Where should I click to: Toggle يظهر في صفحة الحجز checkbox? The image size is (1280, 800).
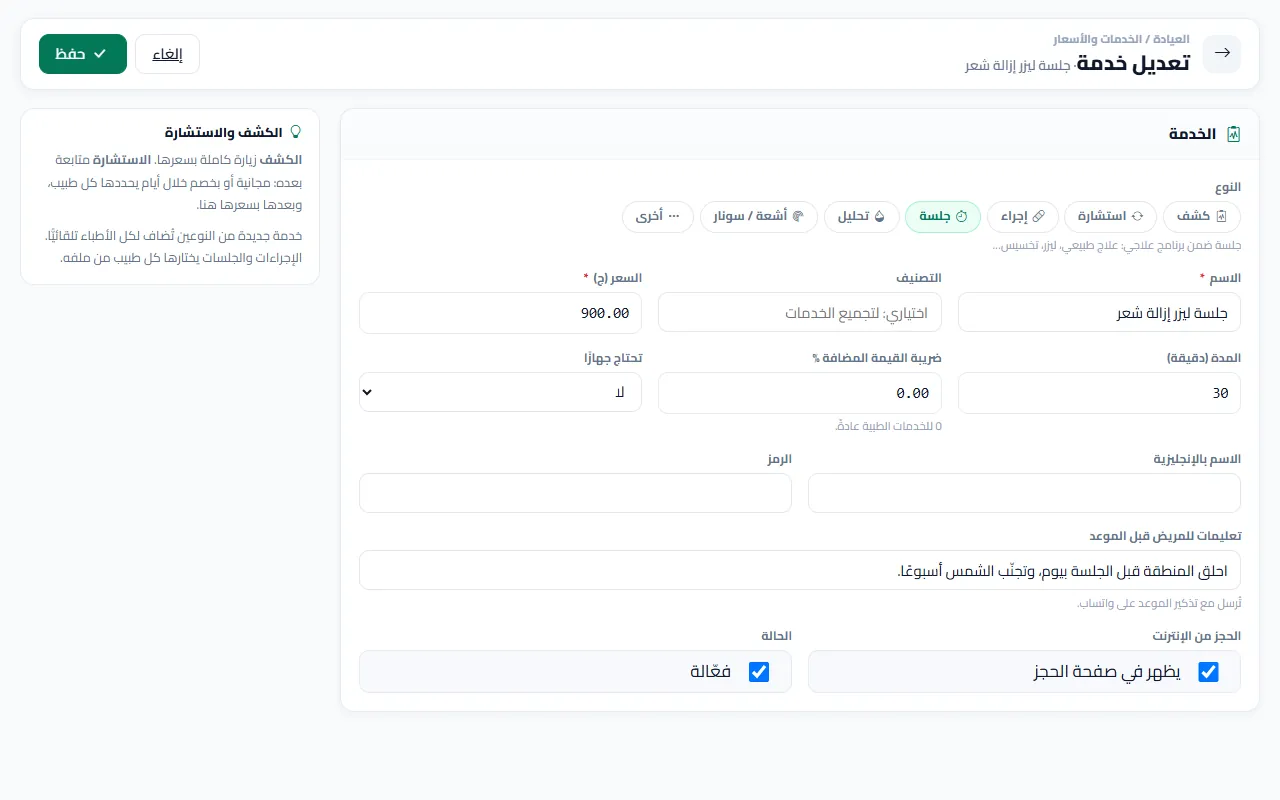pyautogui.click(x=1208, y=672)
